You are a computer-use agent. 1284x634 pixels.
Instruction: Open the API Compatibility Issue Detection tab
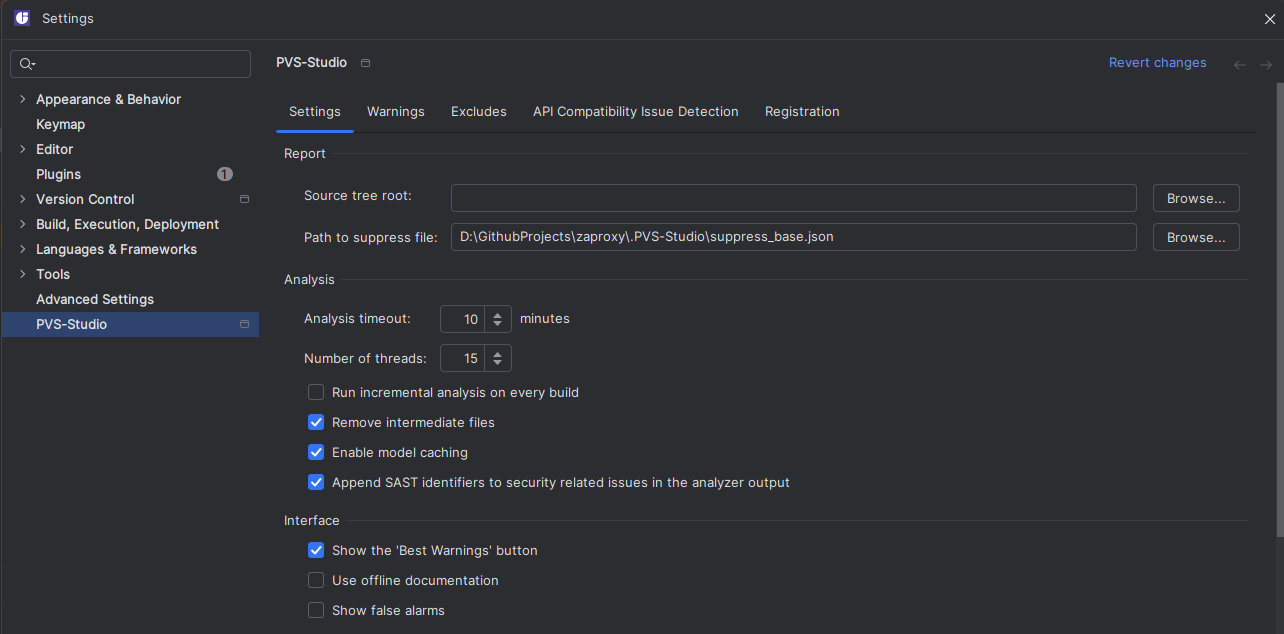tap(635, 111)
